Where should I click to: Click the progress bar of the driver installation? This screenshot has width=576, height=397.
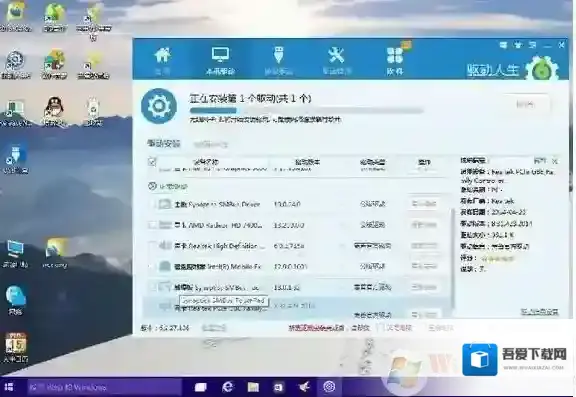[306, 110]
